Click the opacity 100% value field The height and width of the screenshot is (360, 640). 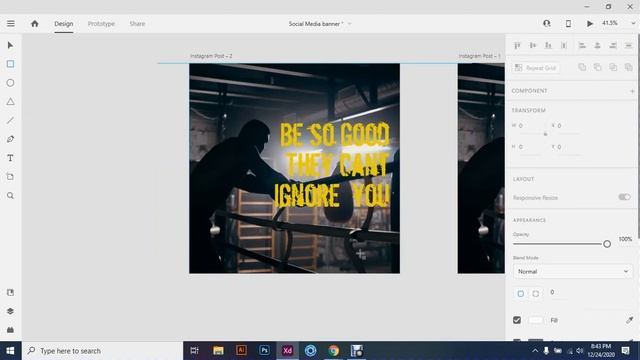point(625,239)
